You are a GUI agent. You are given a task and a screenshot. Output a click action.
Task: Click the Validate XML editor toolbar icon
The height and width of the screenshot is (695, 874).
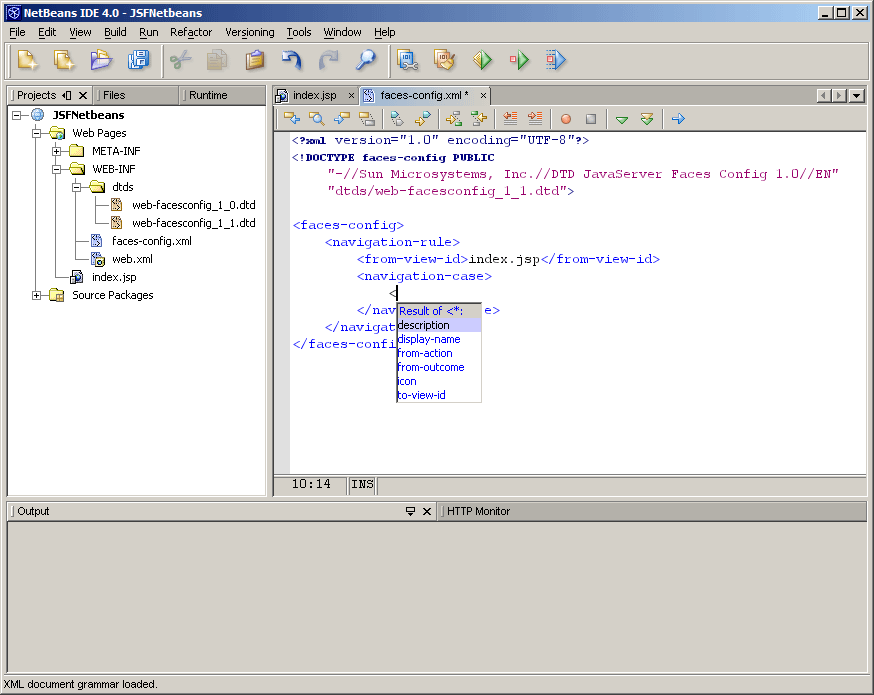[423, 118]
